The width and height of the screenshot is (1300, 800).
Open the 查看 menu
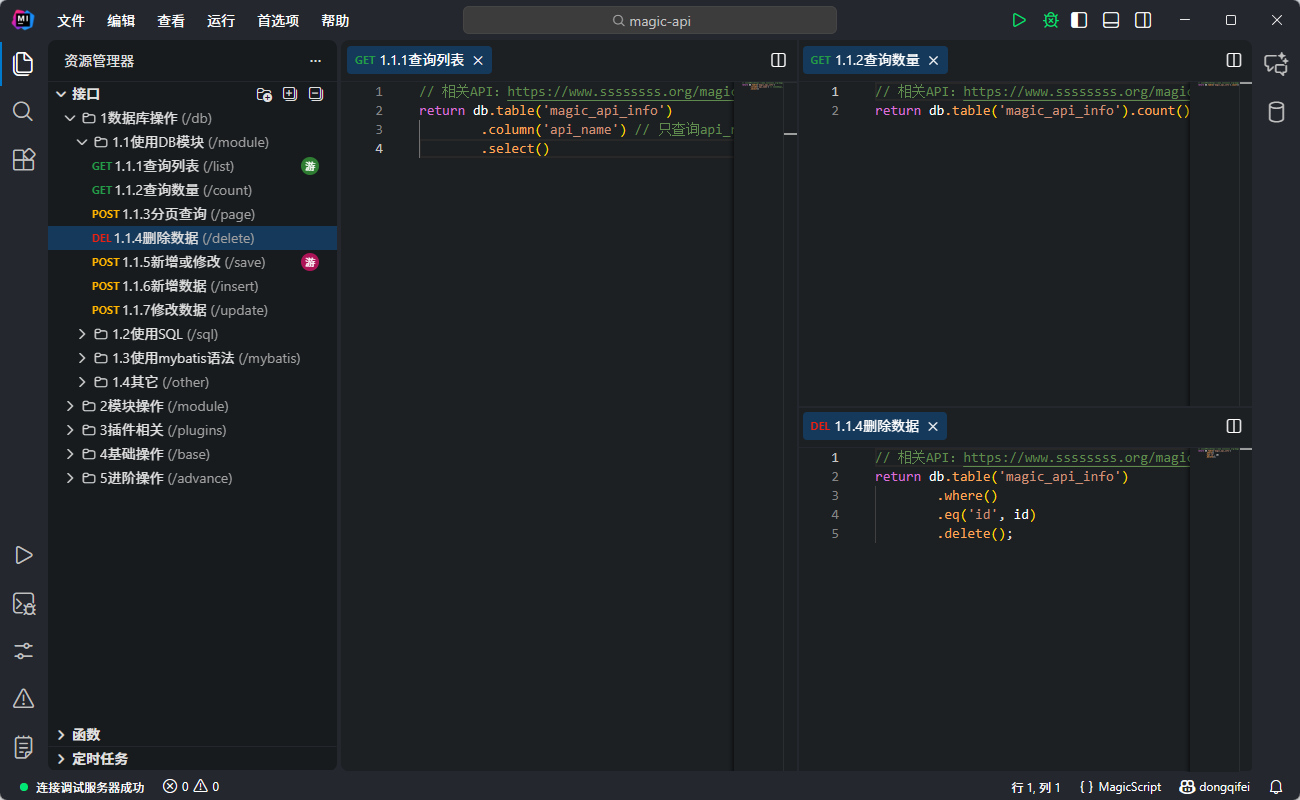171,21
